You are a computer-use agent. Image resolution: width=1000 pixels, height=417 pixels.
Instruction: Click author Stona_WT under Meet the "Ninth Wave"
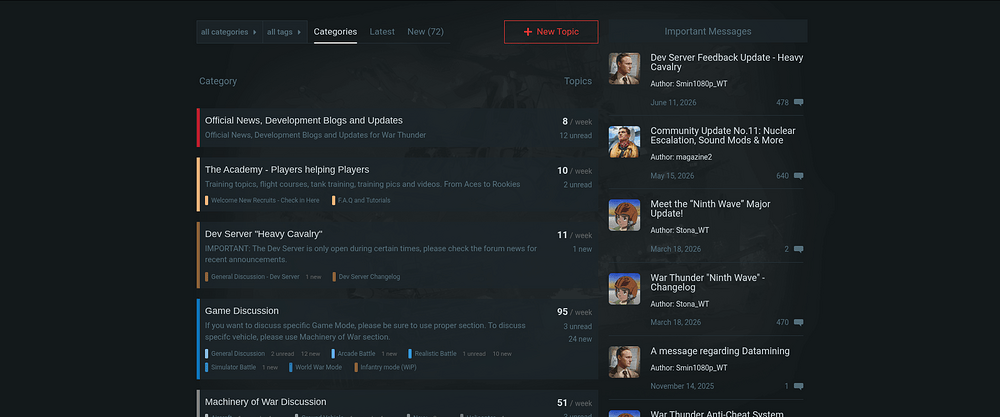click(693, 230)
